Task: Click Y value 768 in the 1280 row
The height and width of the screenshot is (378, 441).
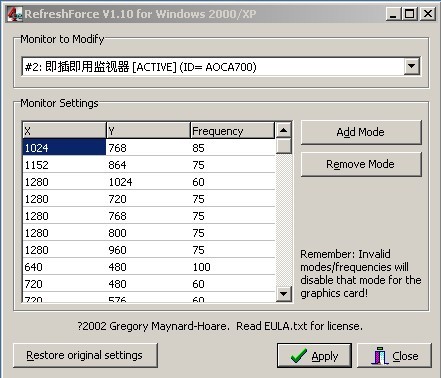Action: (117, 216)
